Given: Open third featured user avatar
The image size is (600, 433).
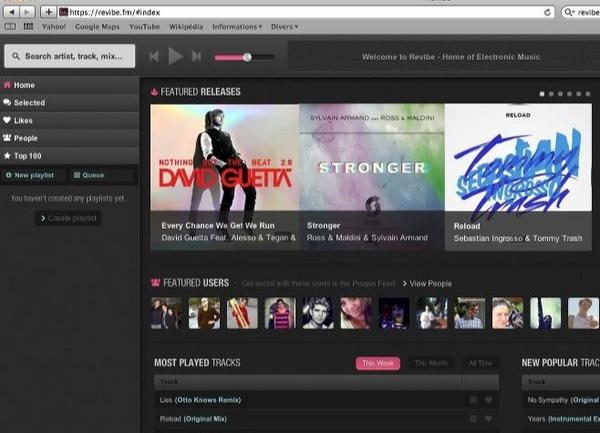Looking at the screenshot, I should (x=242, y=313).
